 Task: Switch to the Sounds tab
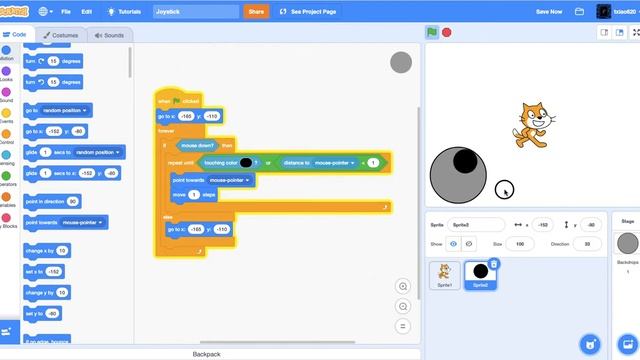coord(109,36)
